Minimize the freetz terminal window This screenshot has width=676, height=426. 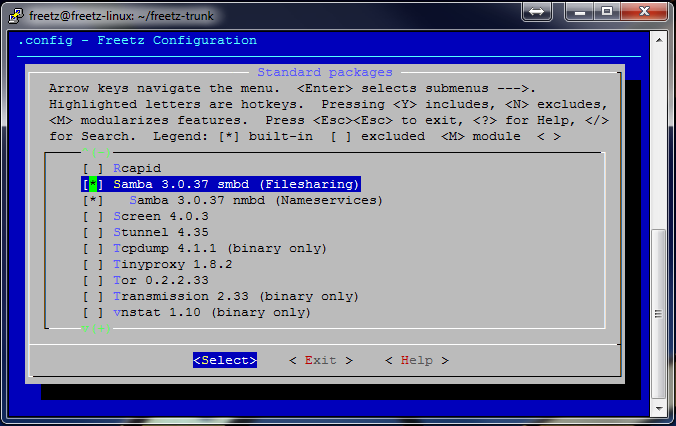(577, 10)
